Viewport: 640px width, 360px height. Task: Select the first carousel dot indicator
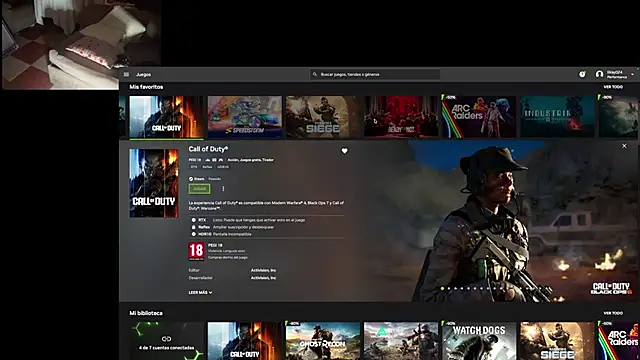tap(442, 289)
